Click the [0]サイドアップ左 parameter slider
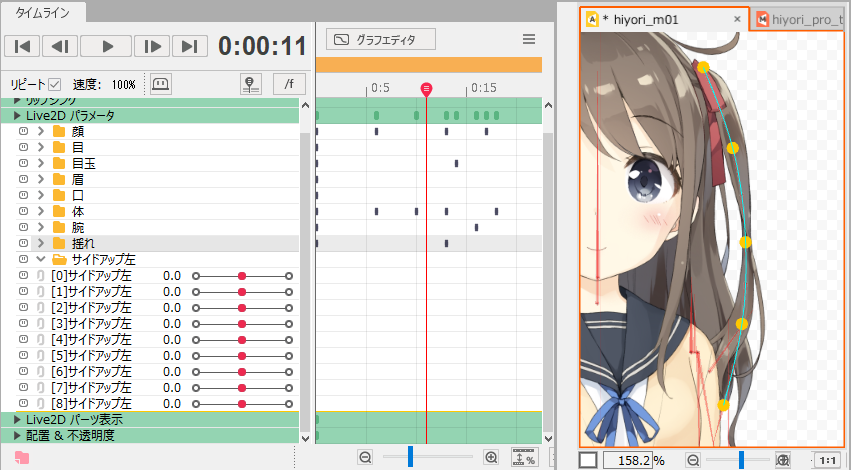851x470 pixels. click(x=241, y=276)
